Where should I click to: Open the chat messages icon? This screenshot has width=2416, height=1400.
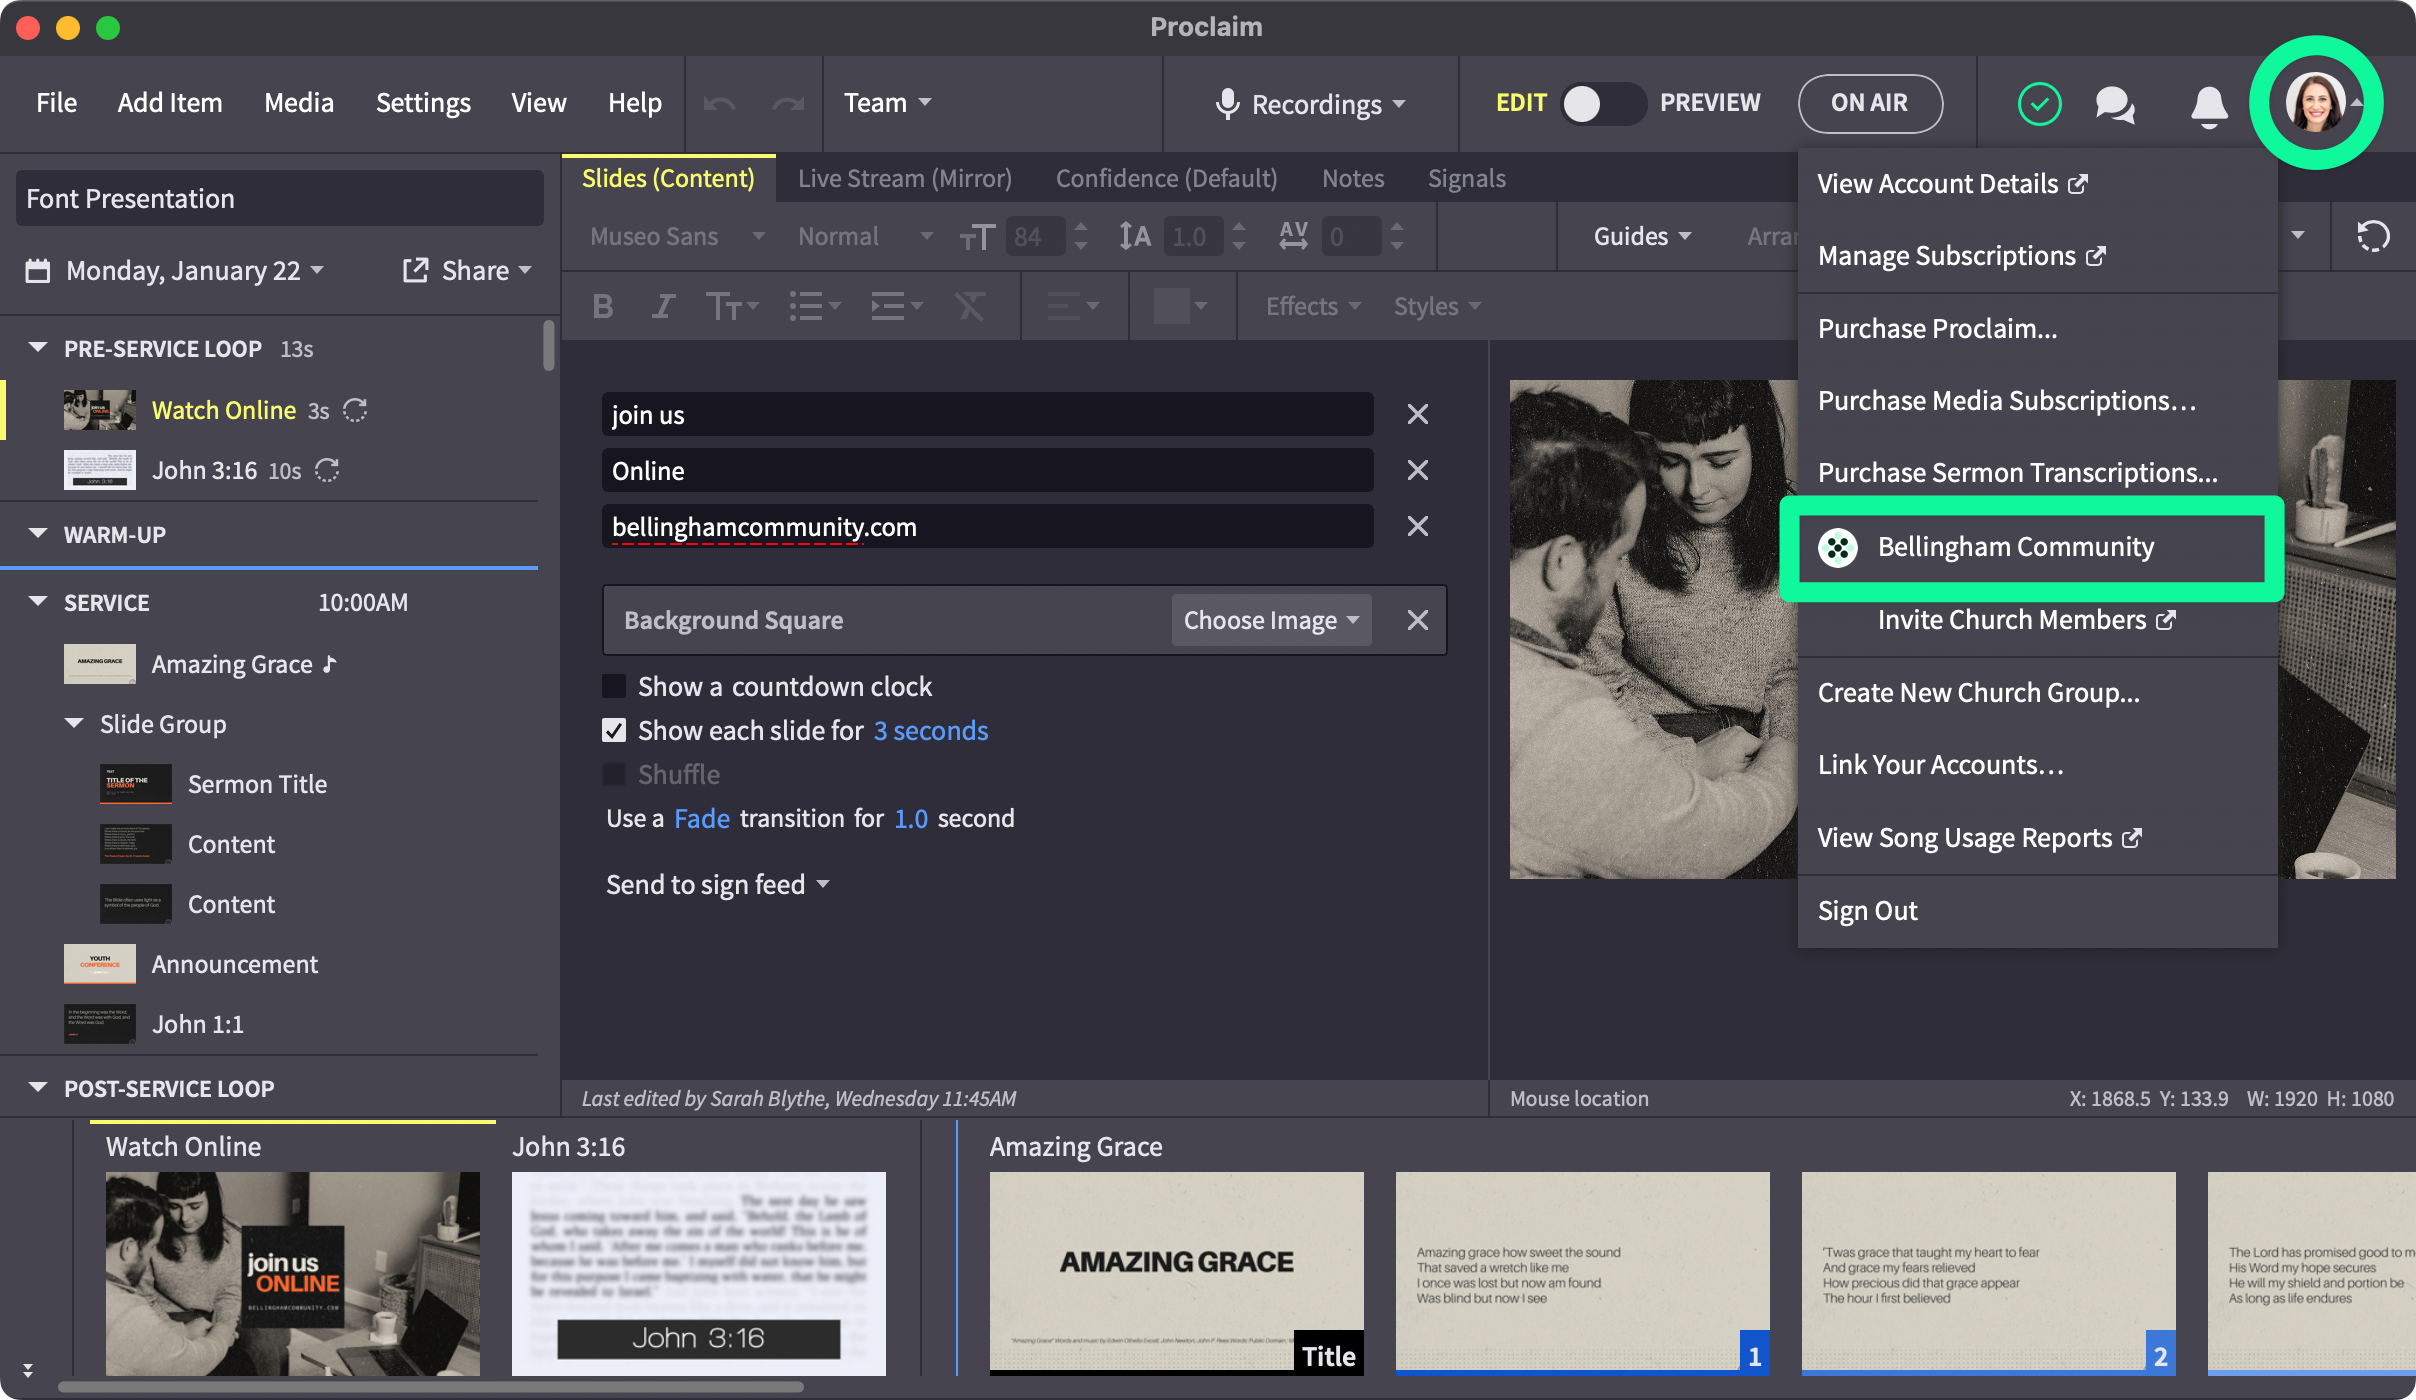pos(2115,104)
